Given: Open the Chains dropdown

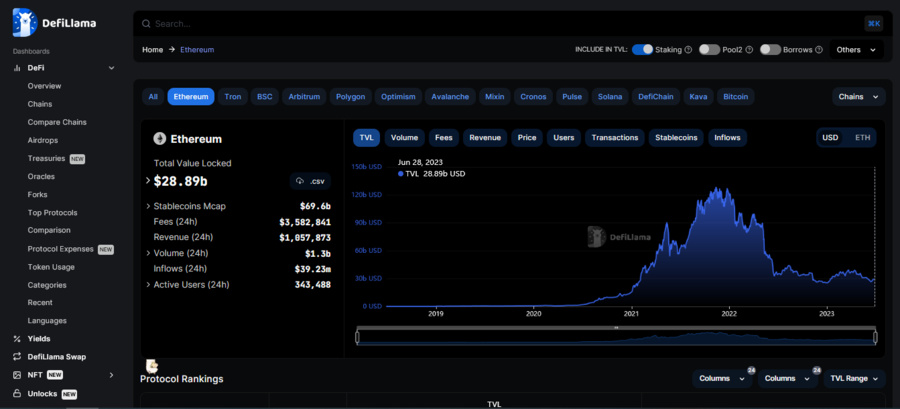Looking at the screenshot, I should click(859, 97).
